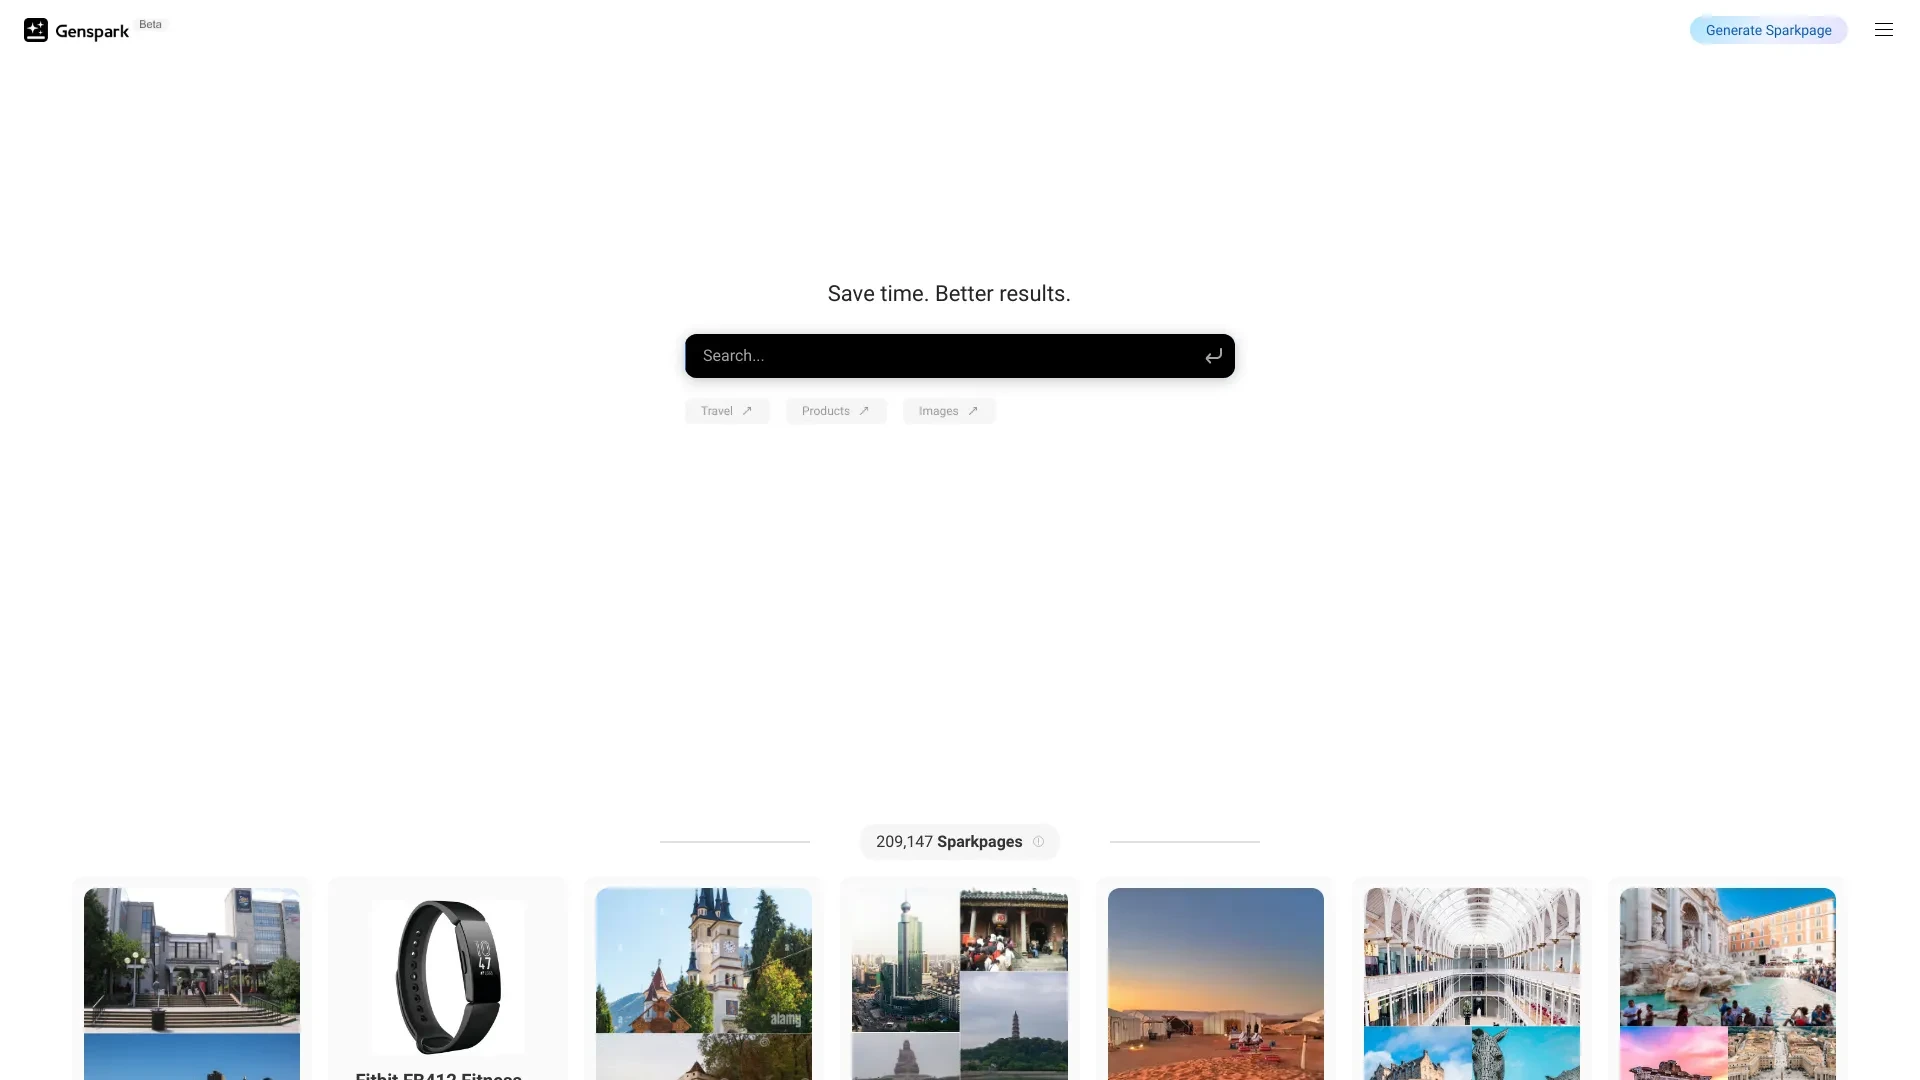Screen dimensions: 1920x1080
Task: Click the search submit arrow icon
Action: click(1213, 356)
